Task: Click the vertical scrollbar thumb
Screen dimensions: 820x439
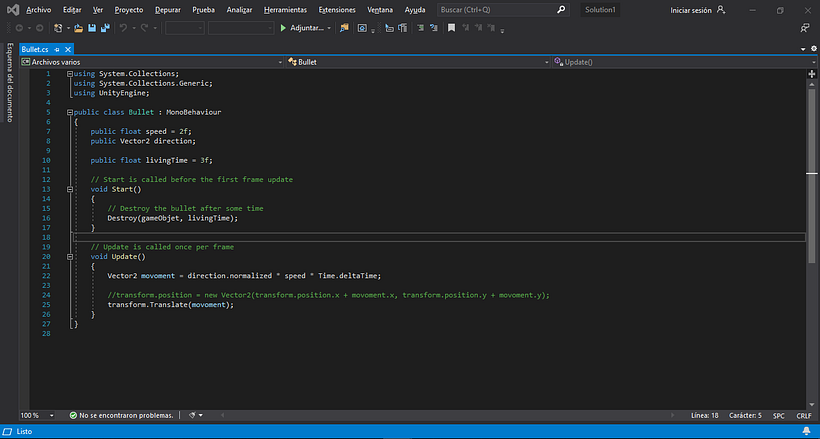Action: click(812, 176)
